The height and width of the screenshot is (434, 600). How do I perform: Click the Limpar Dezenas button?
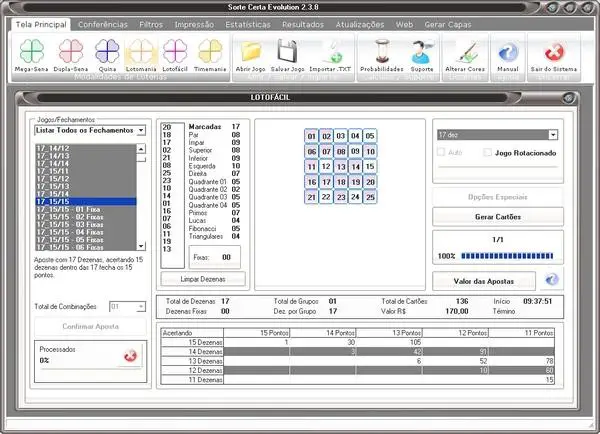coord(203,279)
